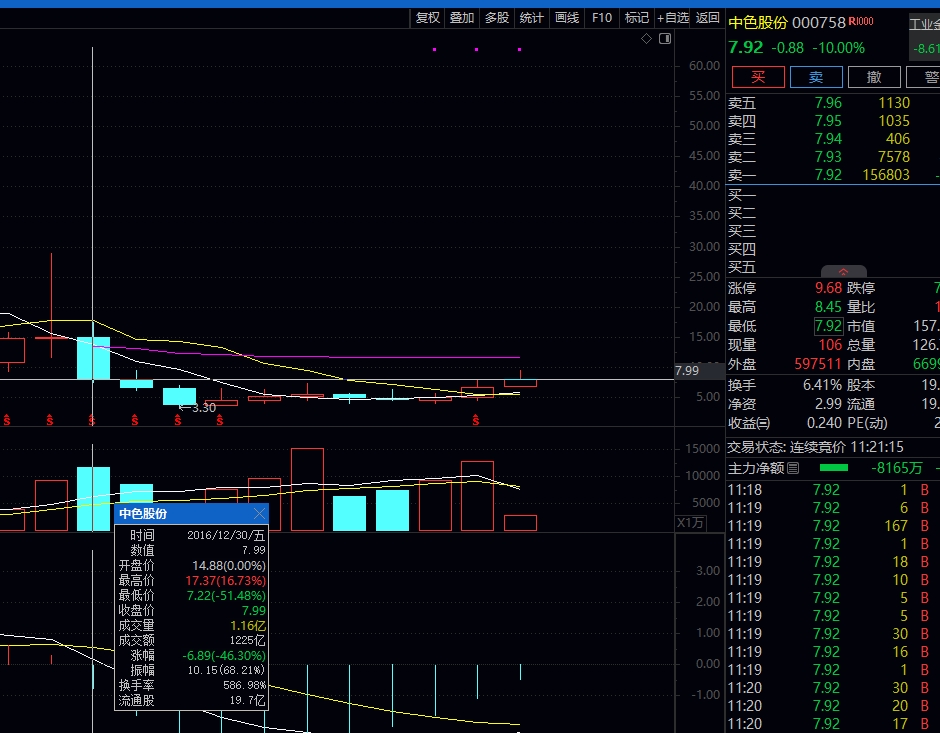940x733 pixels.
Task: Open the F10 company info
Action: [602, 18]
